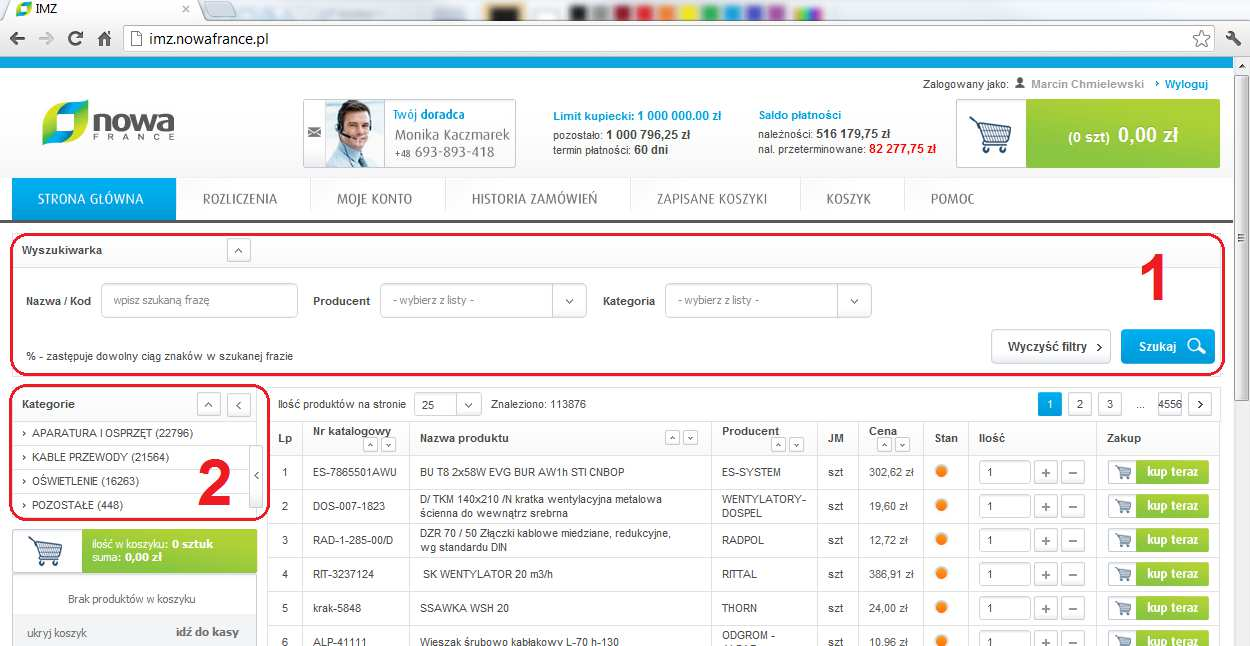Go back with browser back arrow
This screenshot has width=1250, height=646.
coord(17,39)
